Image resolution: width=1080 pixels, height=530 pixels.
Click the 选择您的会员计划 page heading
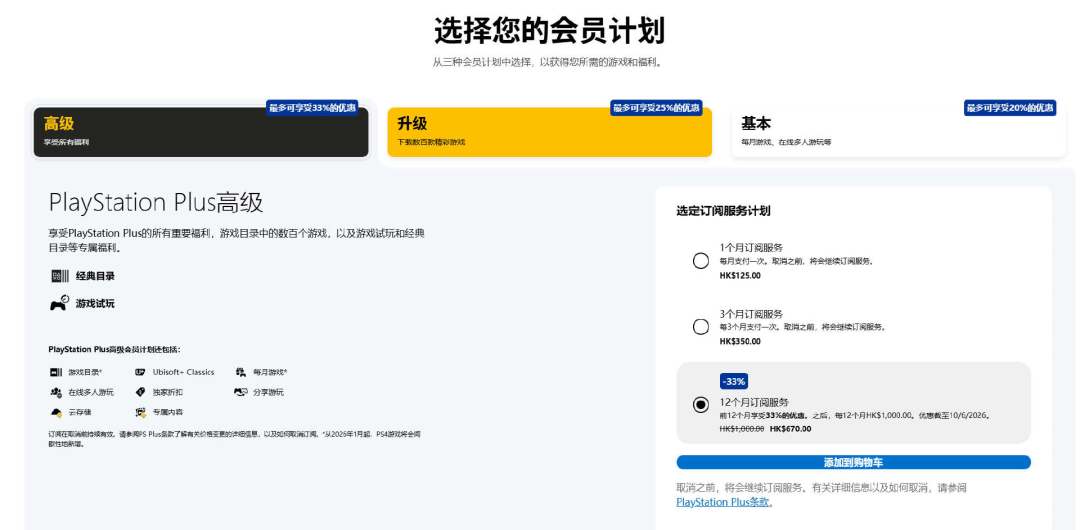(x=550, y=31)
